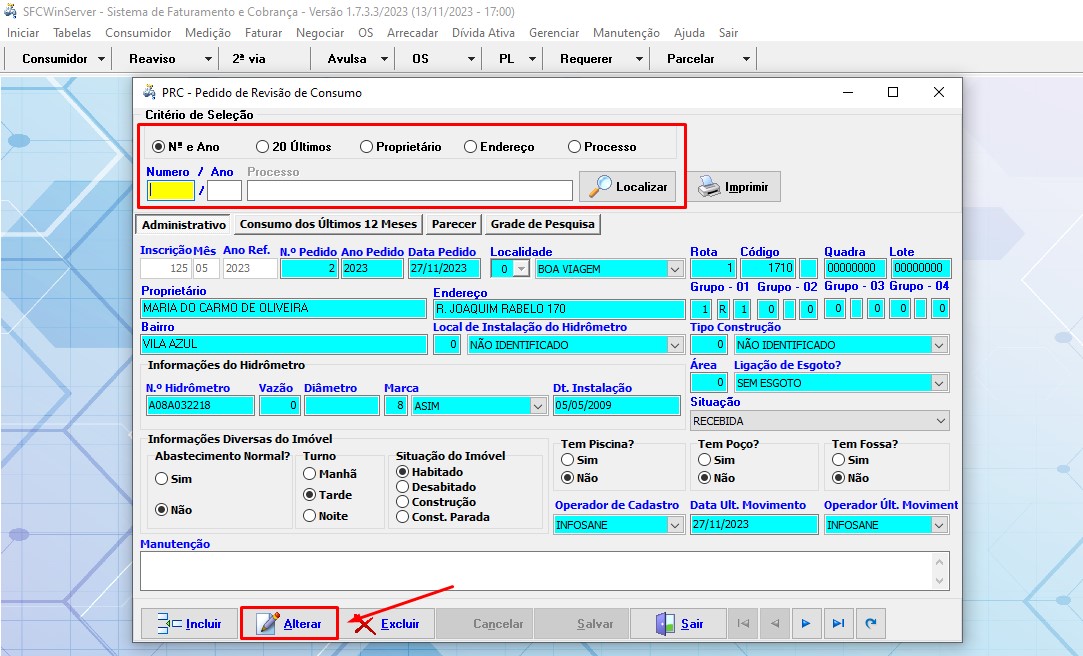1083x656 pixels.
Task: Select Sim under Tem Piscina
Action: [x=567, y=460]
